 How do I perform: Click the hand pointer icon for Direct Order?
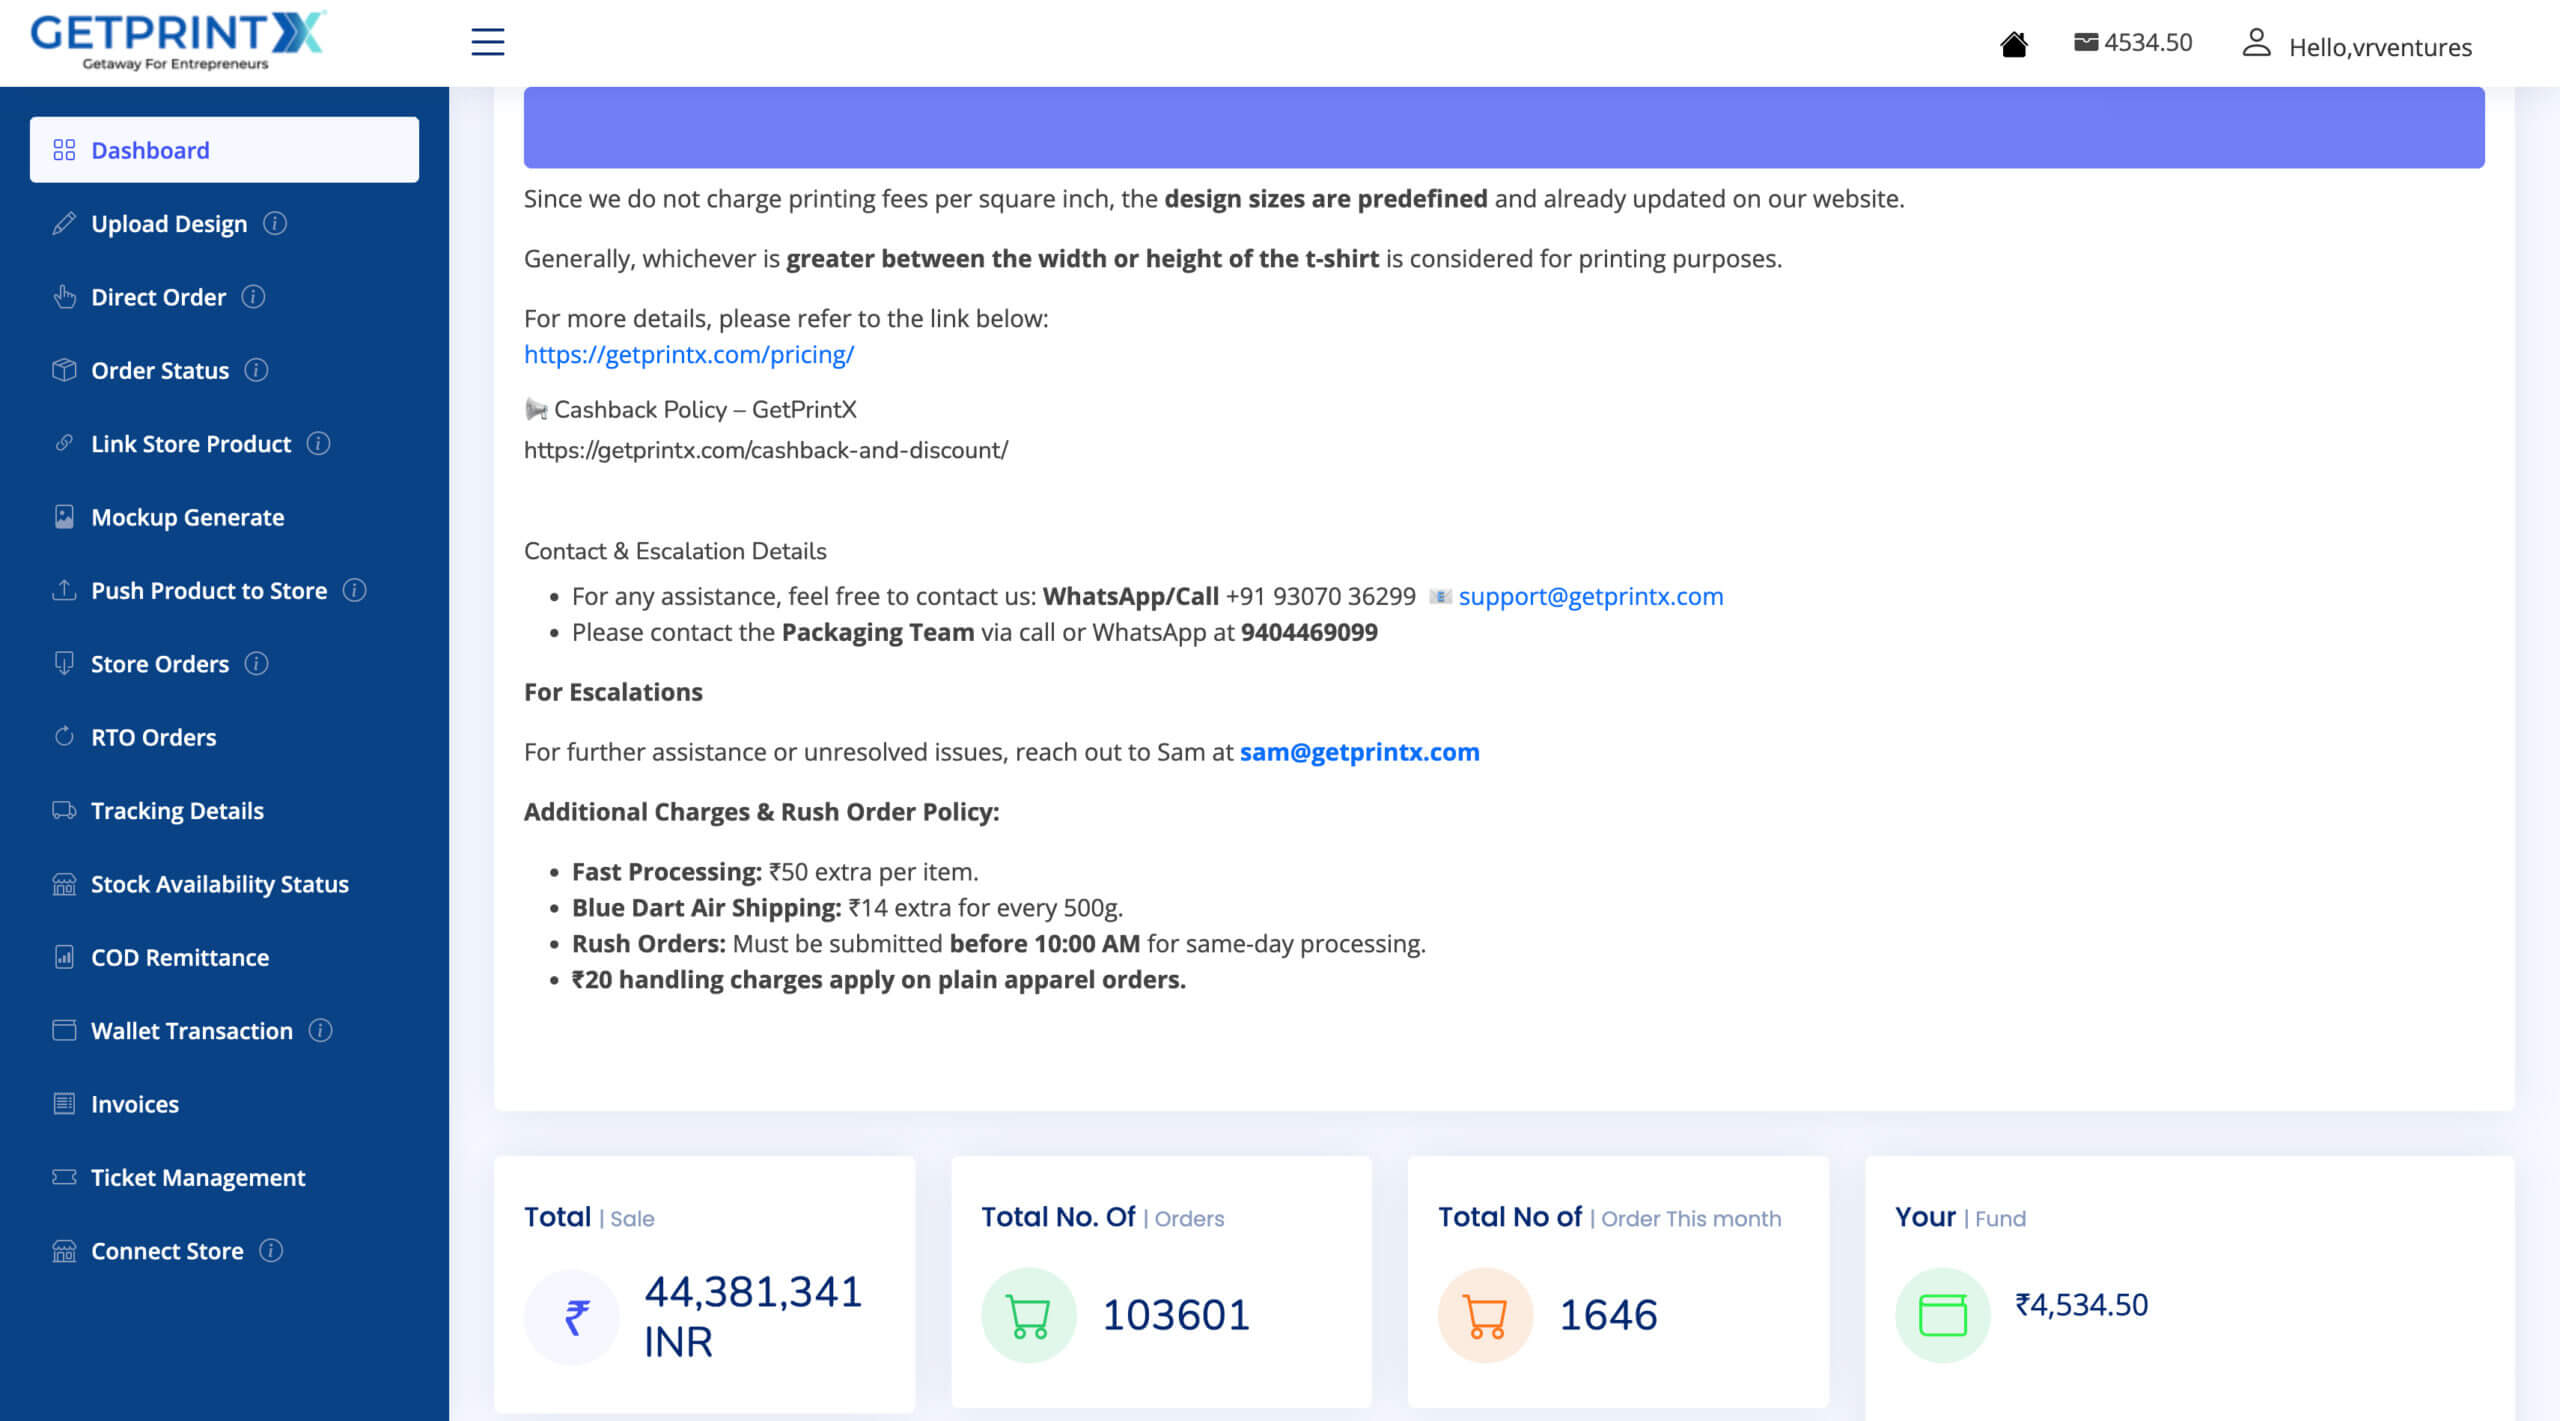64,296
